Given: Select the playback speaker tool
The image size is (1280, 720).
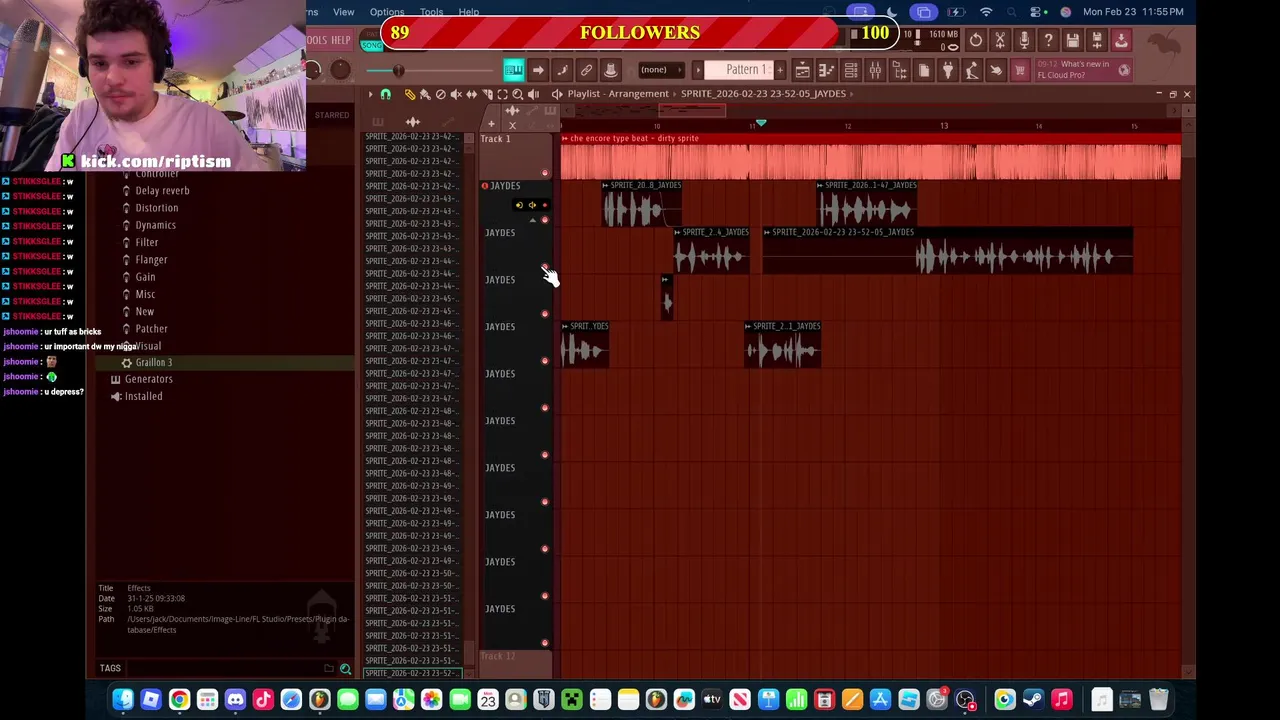Looking at the screenshot, I should point(533,94).
